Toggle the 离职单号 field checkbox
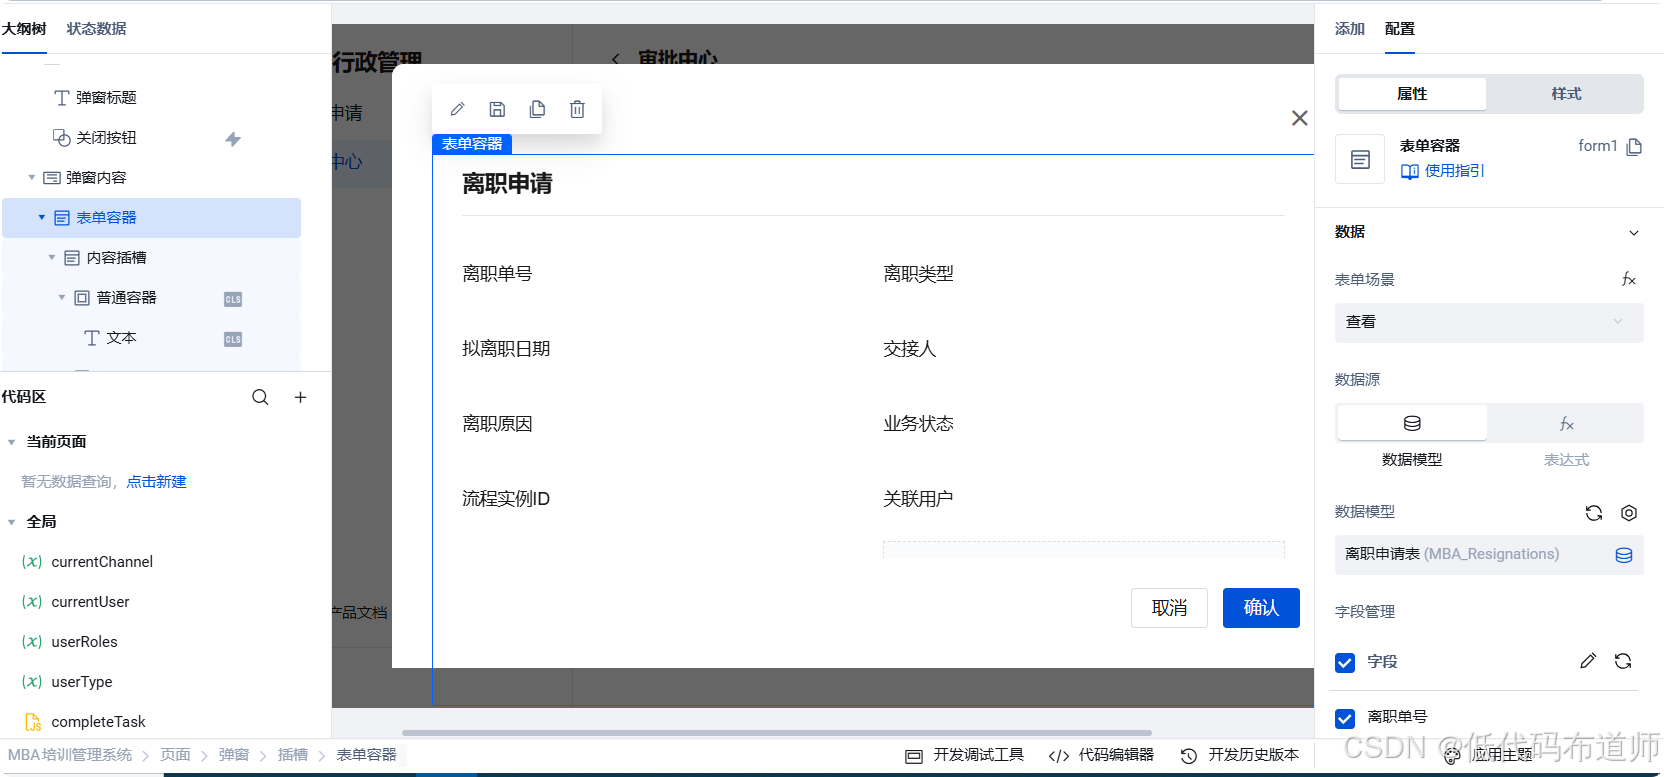The height and width of the screenshot is (777, 1664). coord(1345,718)
